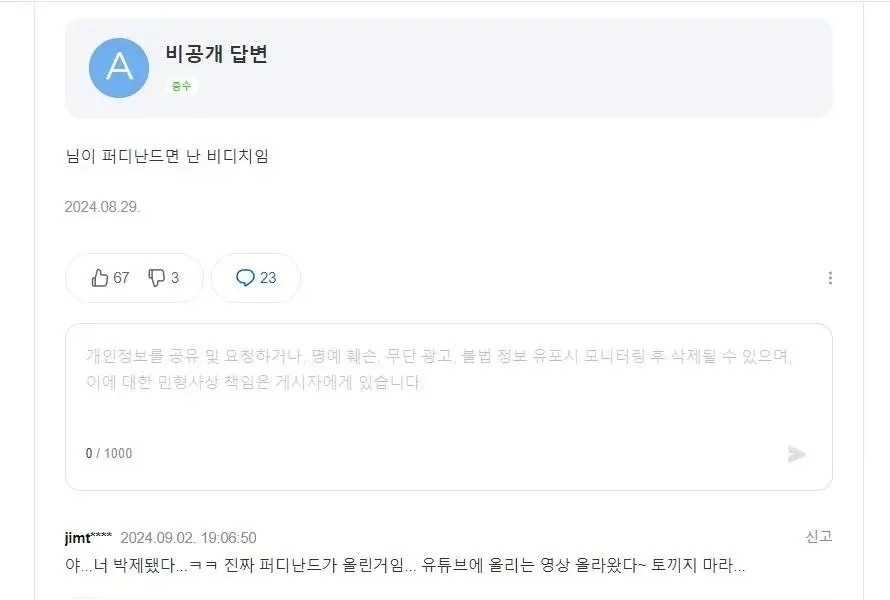Viewport: 890px width, 600px height.
Task: Click the 0 / 1000 character counter
Action: [109, 453]
